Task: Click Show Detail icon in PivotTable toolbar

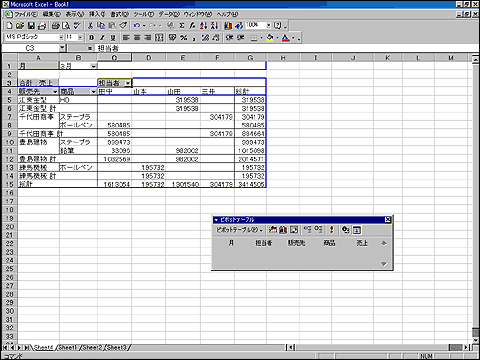Action: pyautogui.click(x=318, y=230)
